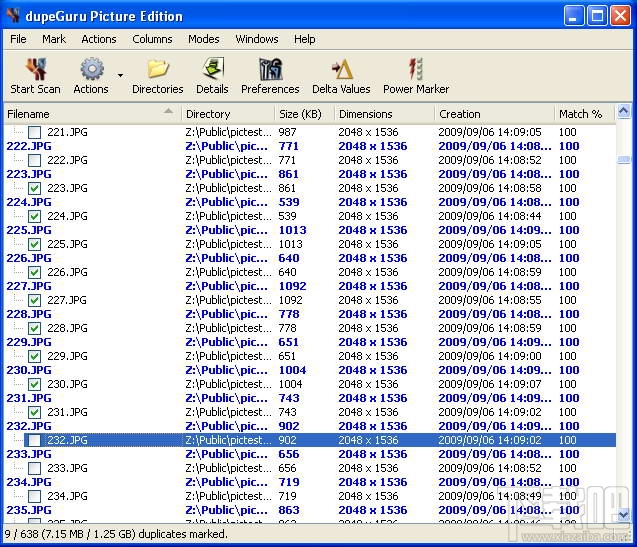Open the Preferences toolbar icon

click(270, 69)
